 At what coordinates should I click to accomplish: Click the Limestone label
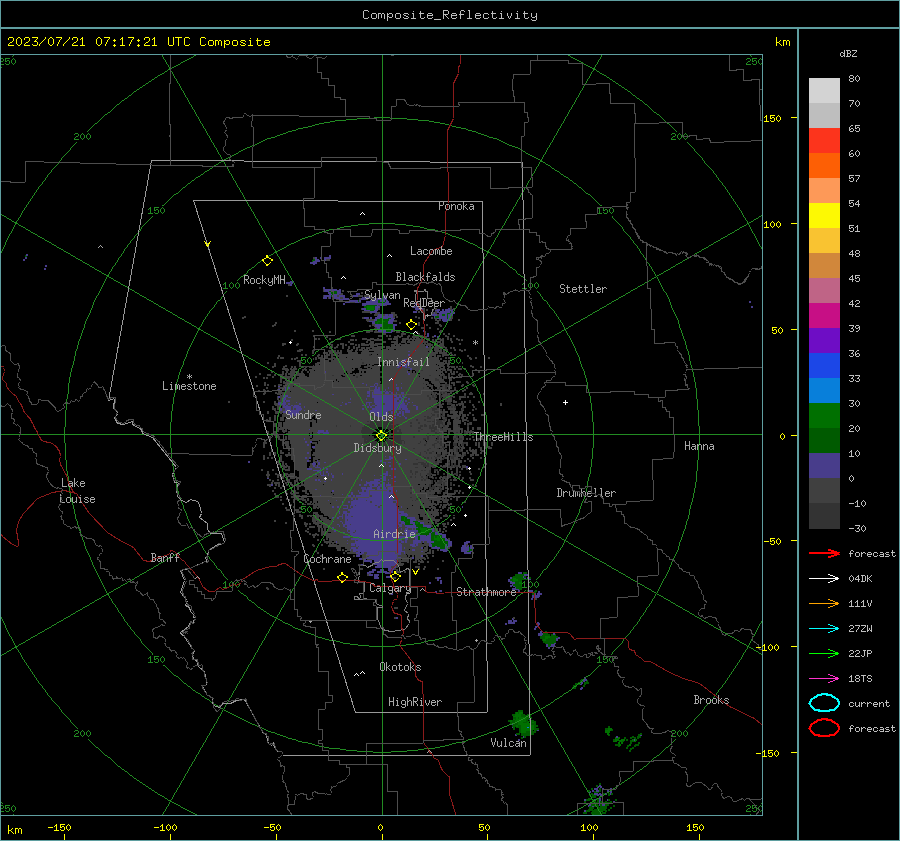click(x=189, y=386)
